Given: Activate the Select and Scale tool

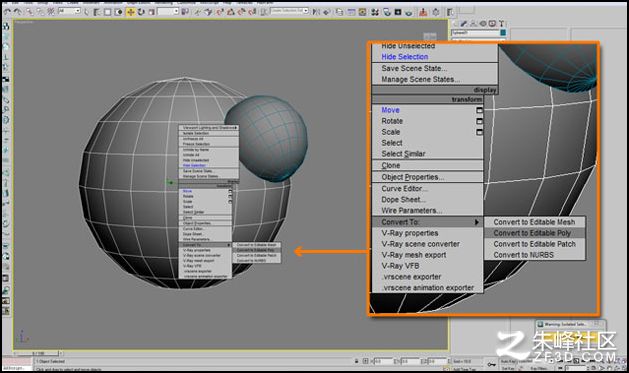Looking at the screenshot, I should [x=152, y=12].
